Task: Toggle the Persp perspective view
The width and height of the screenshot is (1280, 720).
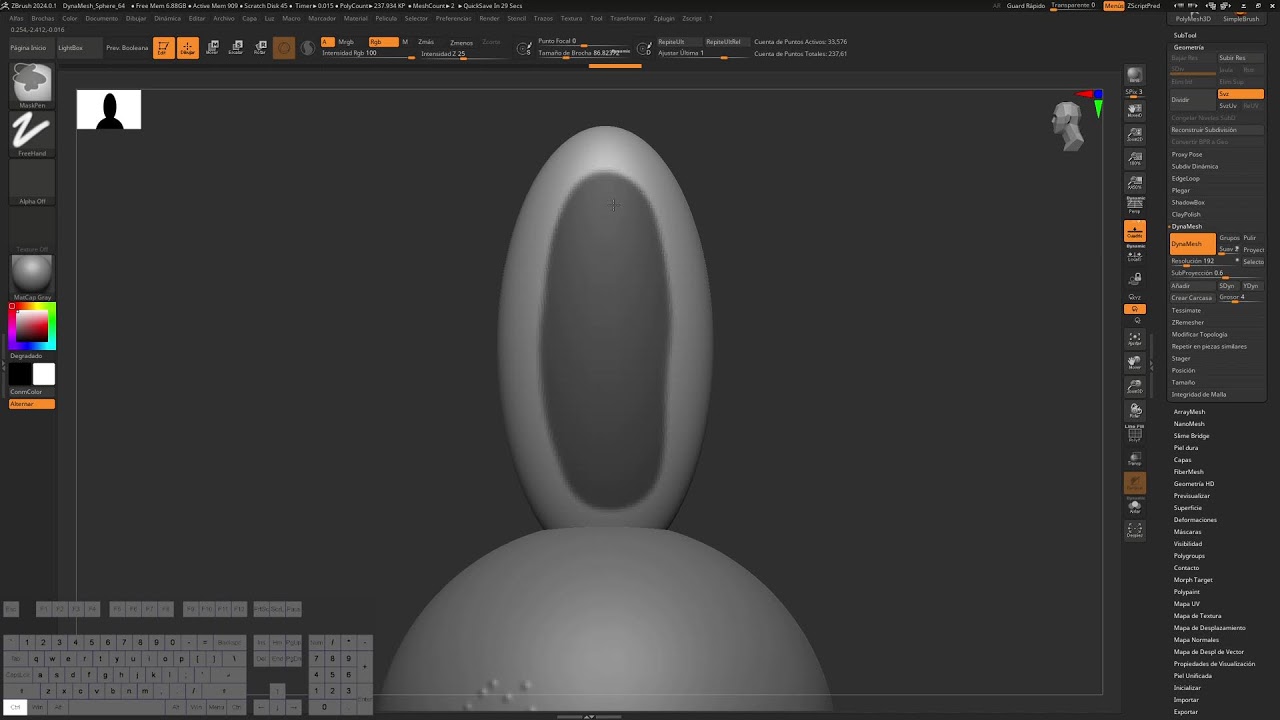Action: (1134, 205)
